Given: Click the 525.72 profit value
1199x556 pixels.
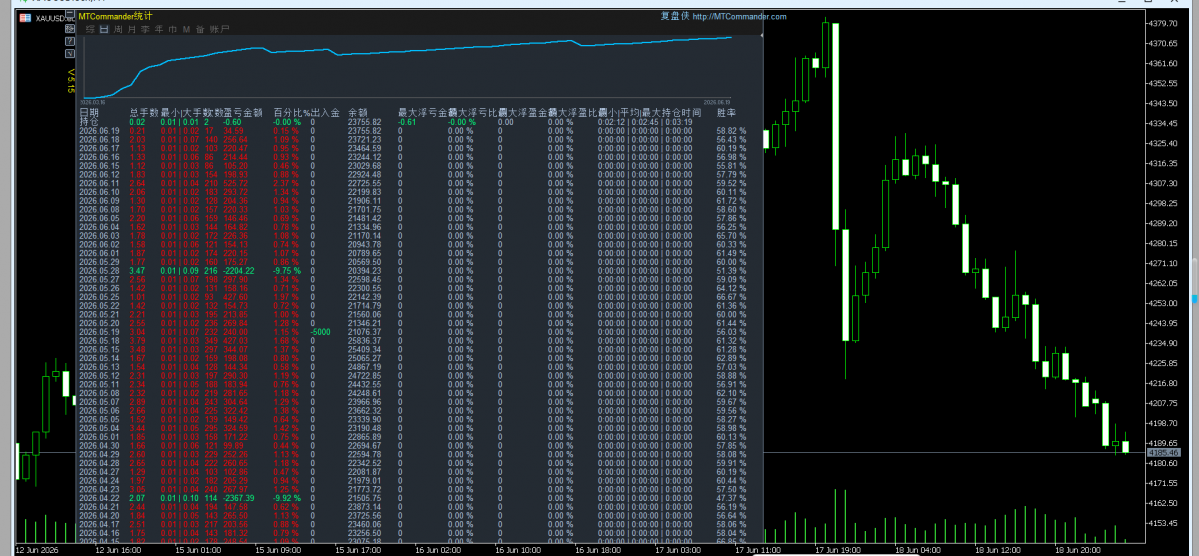Looking at the screenshot, I should click(236, 183).
